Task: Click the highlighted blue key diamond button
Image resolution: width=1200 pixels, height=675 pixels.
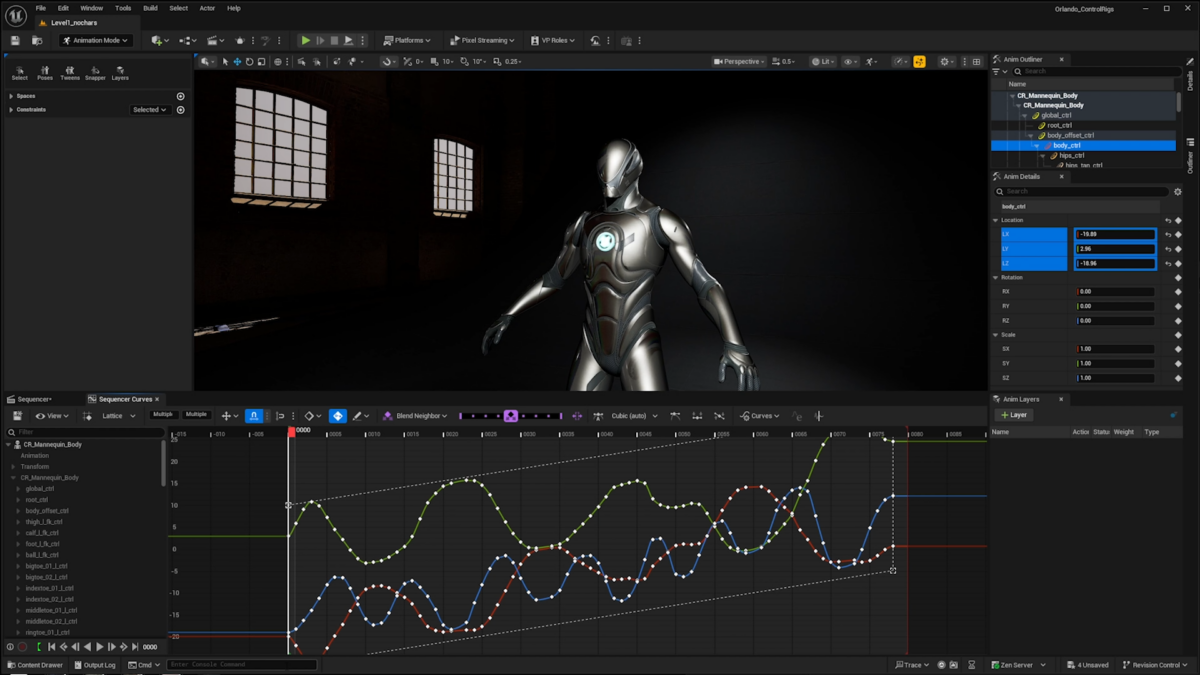Action: click(x=338, y=416)
